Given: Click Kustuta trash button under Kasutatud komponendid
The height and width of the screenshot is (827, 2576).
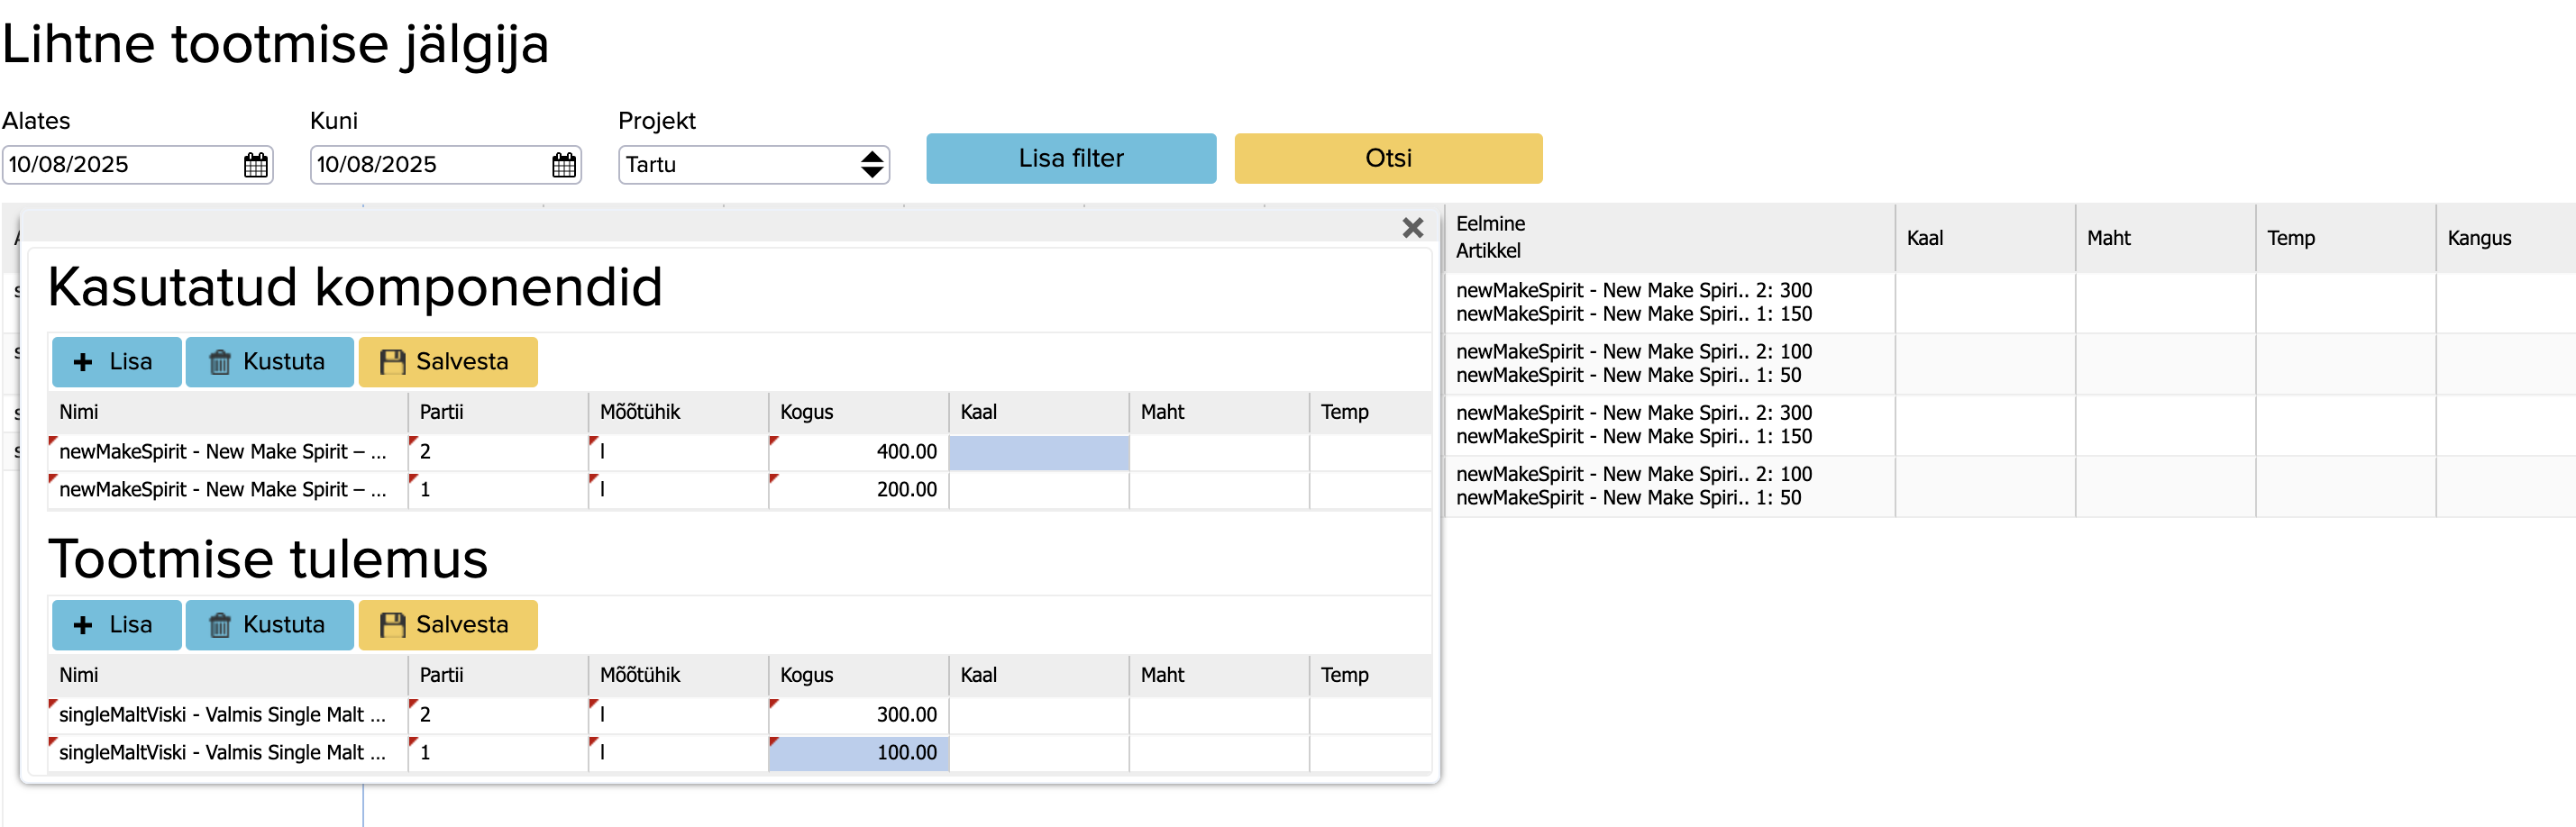Looking at the screenshot, I should (269, 362).
